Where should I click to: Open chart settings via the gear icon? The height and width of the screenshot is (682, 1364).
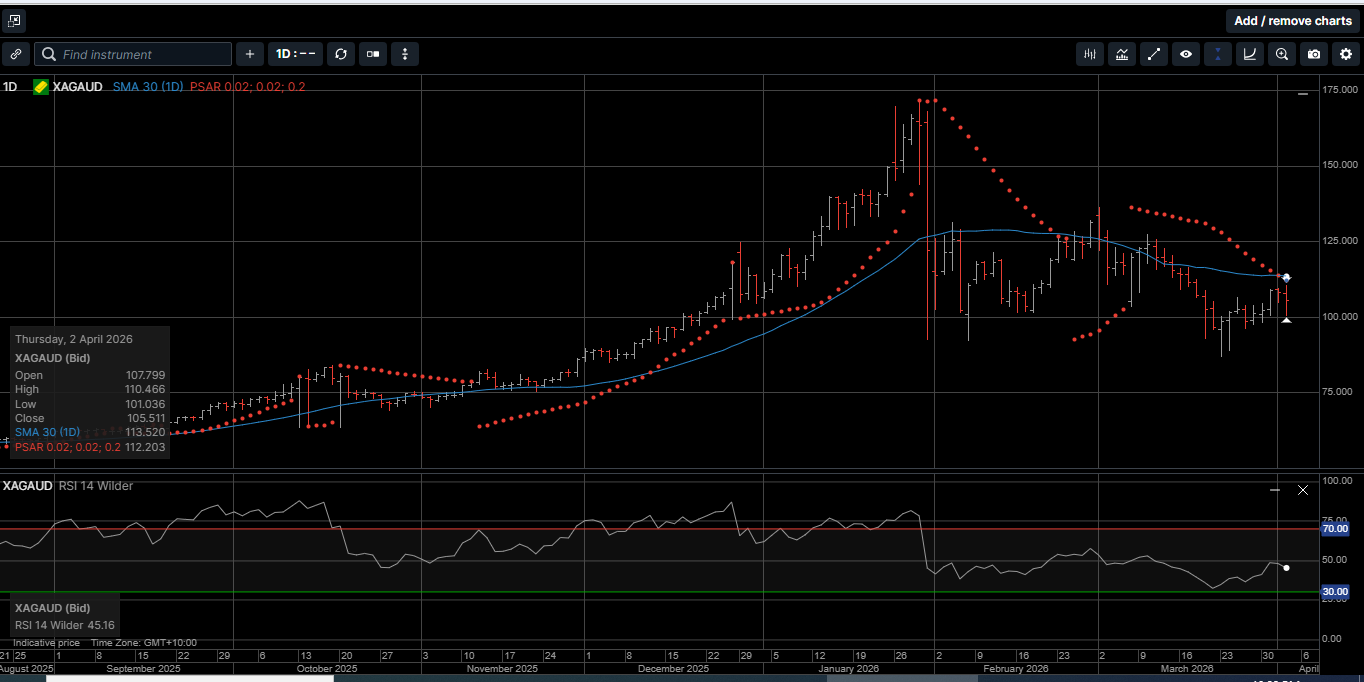(x=1346, y=54)
